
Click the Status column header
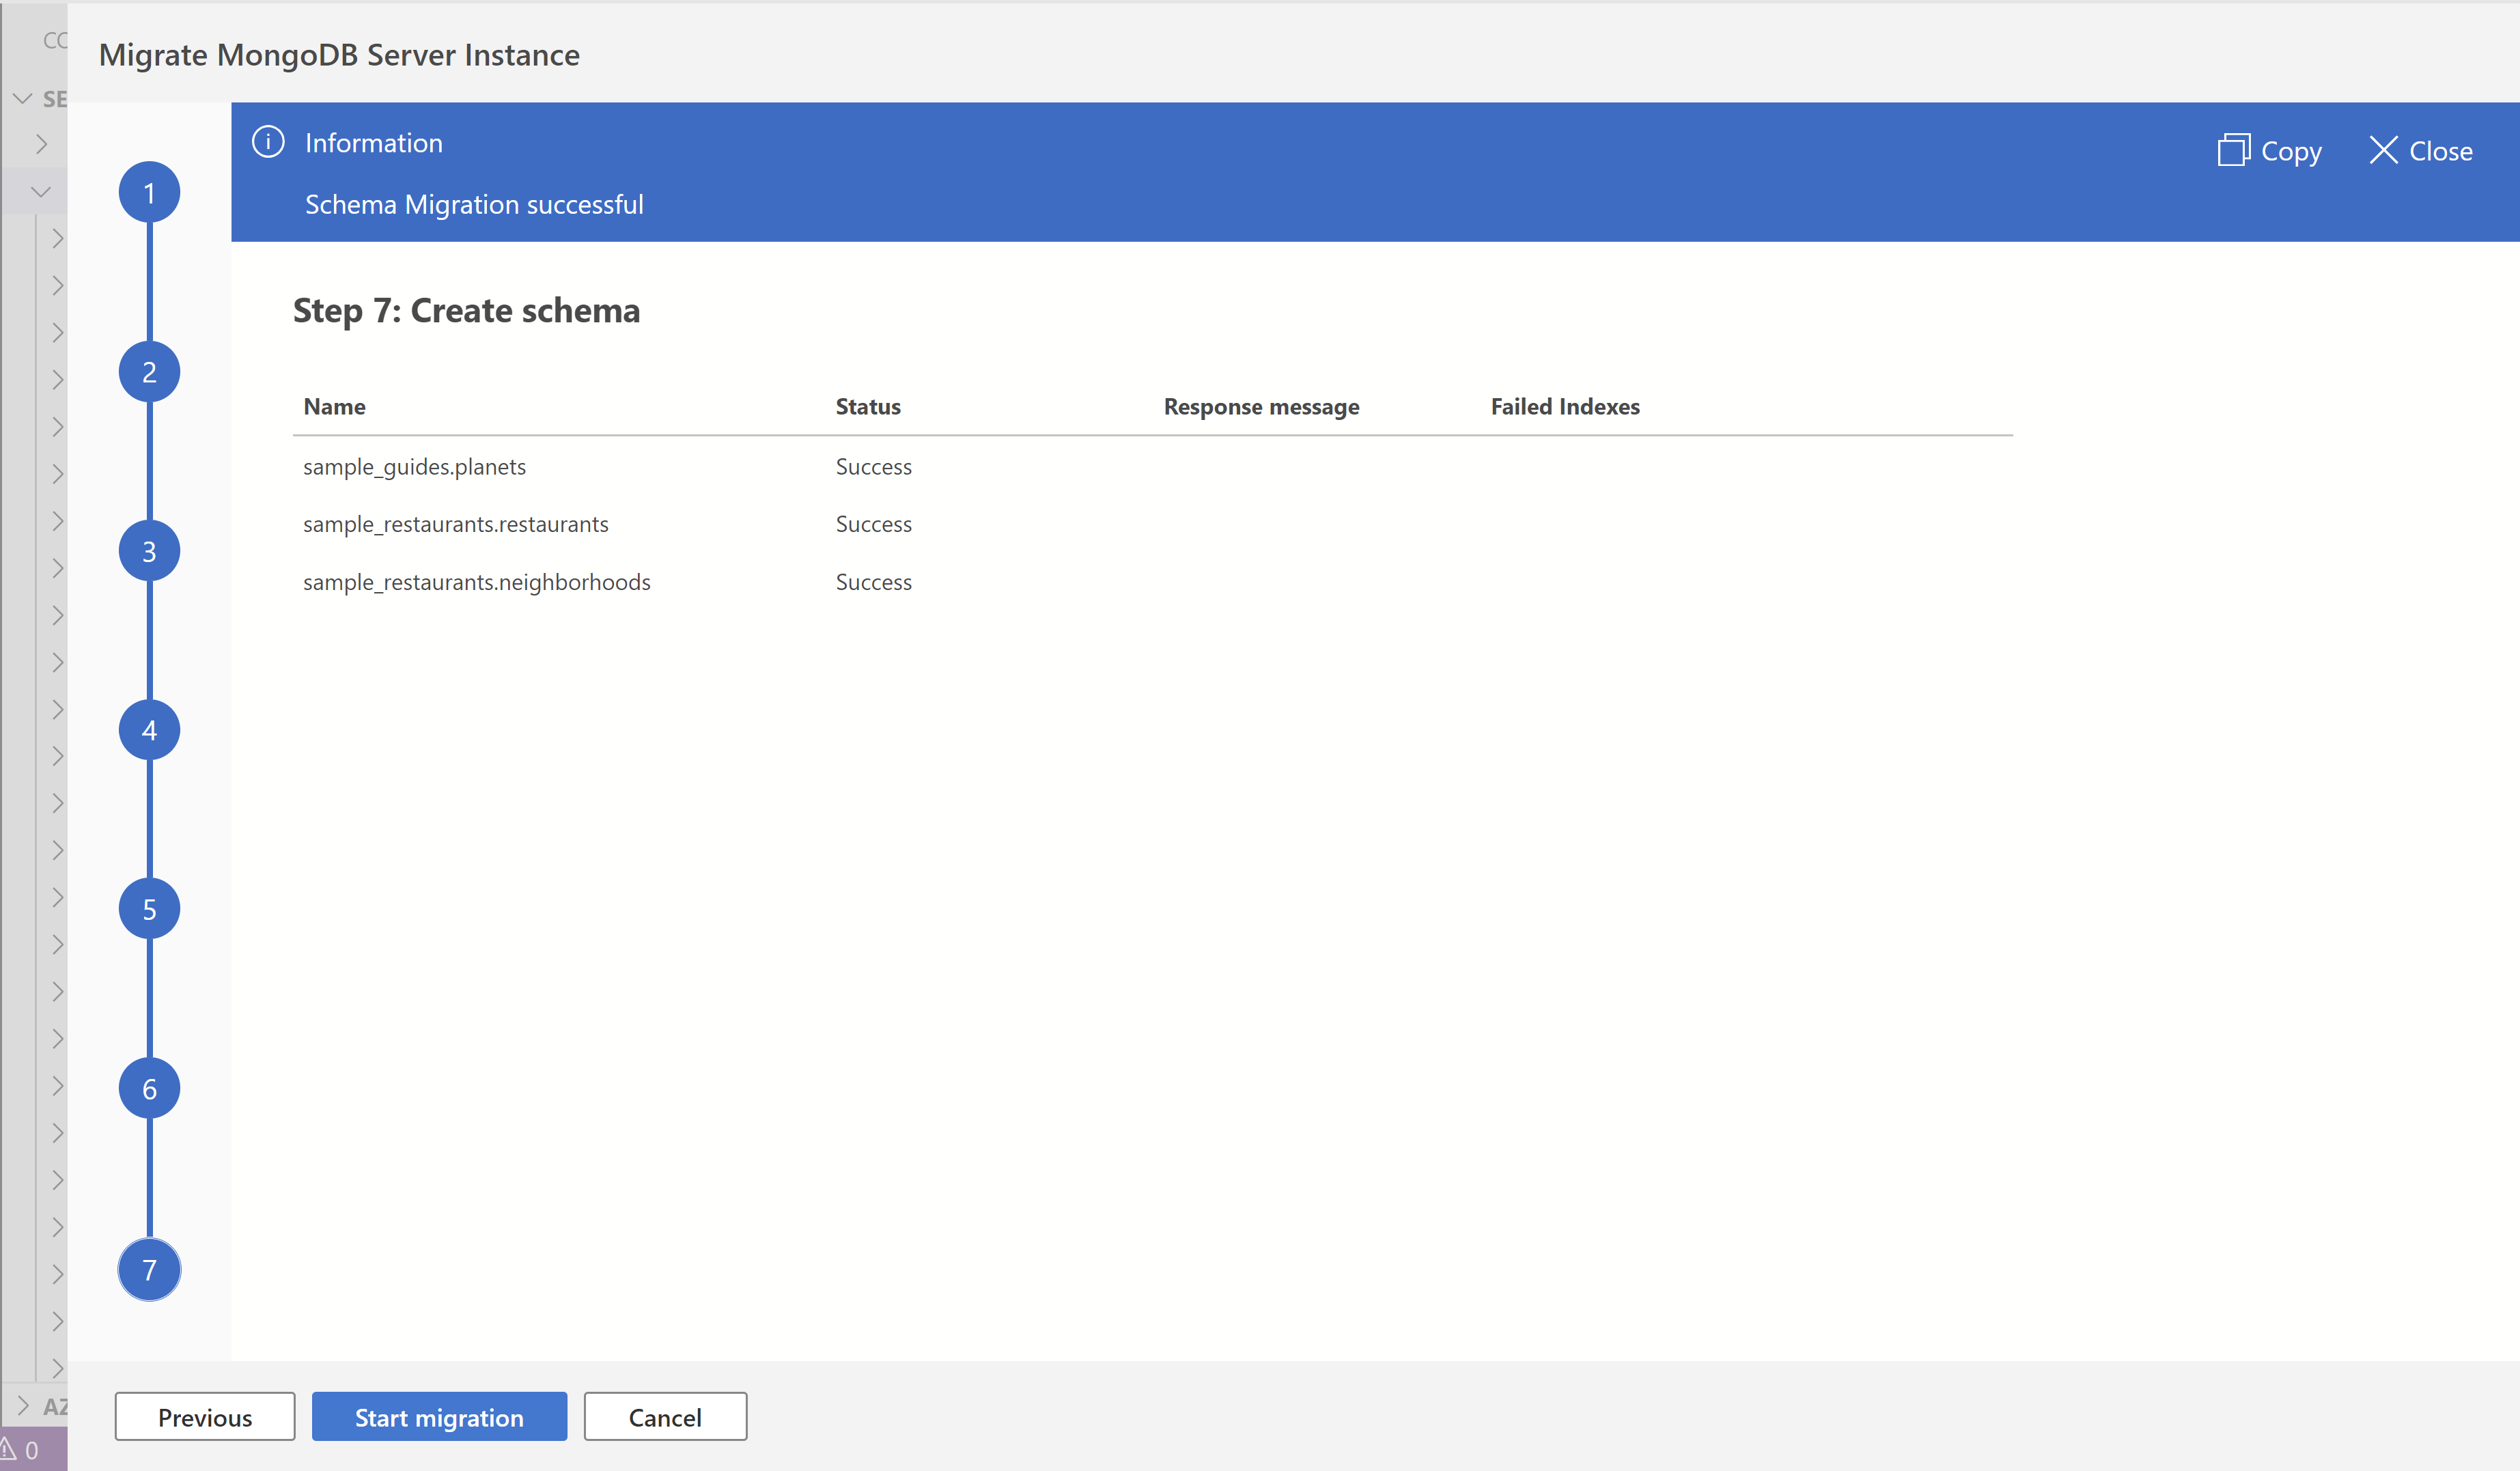pyautogui.click(x=868, y=406)
